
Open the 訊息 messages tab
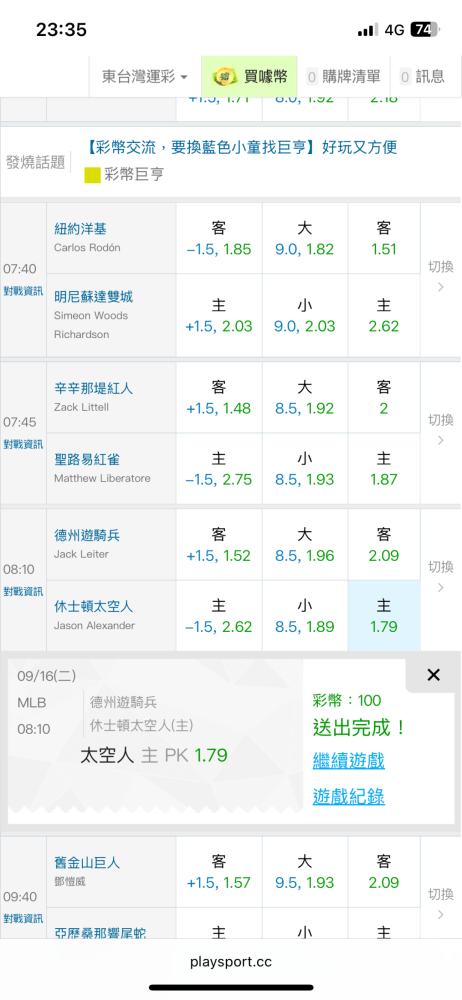(422, 77)
